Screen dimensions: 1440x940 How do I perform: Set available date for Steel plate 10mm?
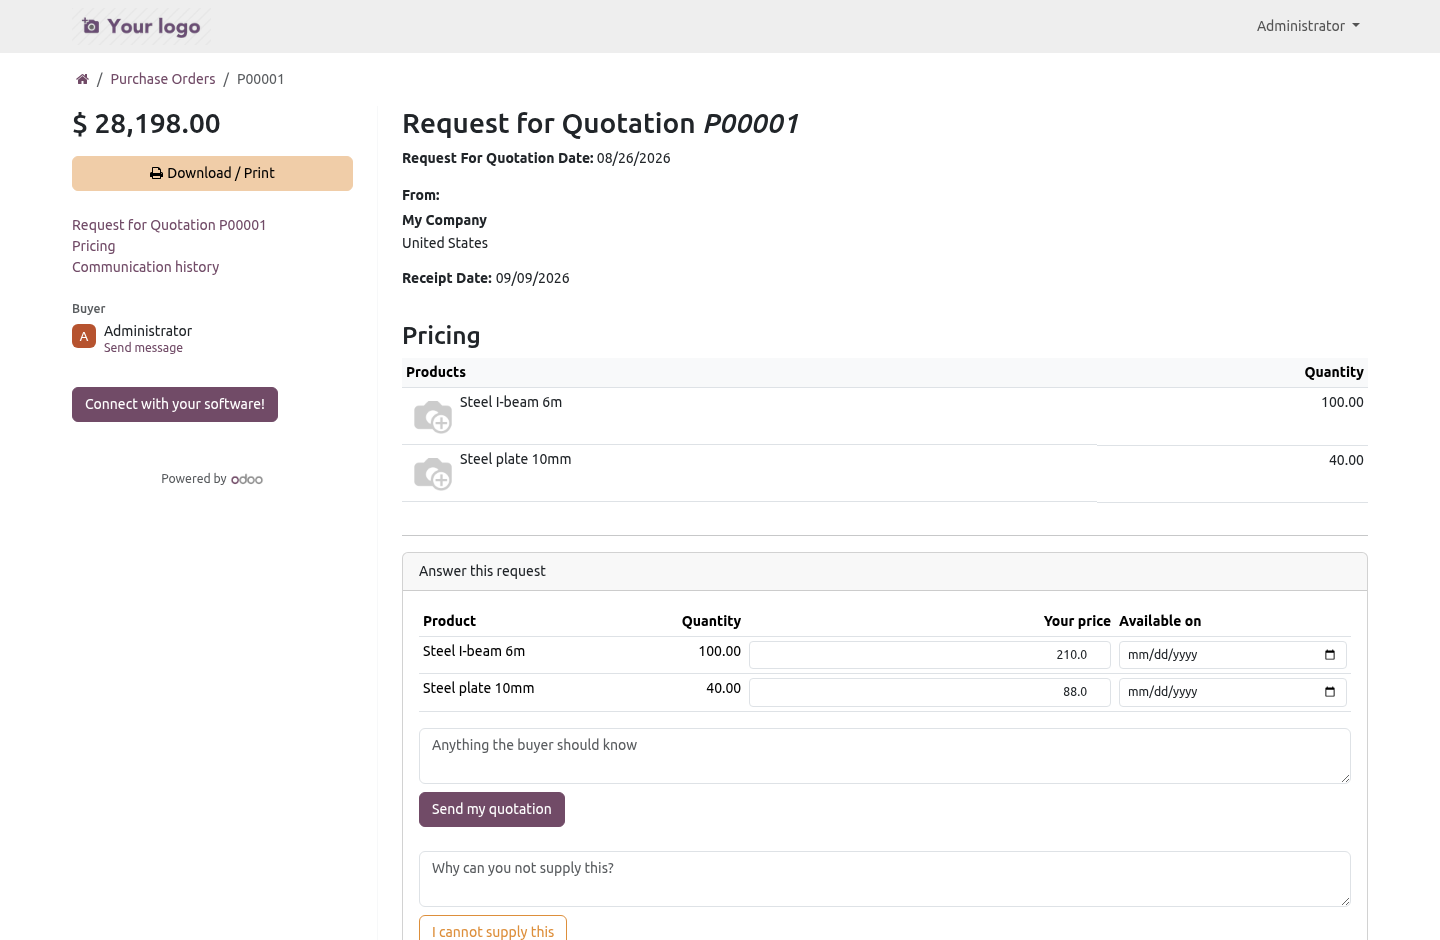pos(1233,692)
